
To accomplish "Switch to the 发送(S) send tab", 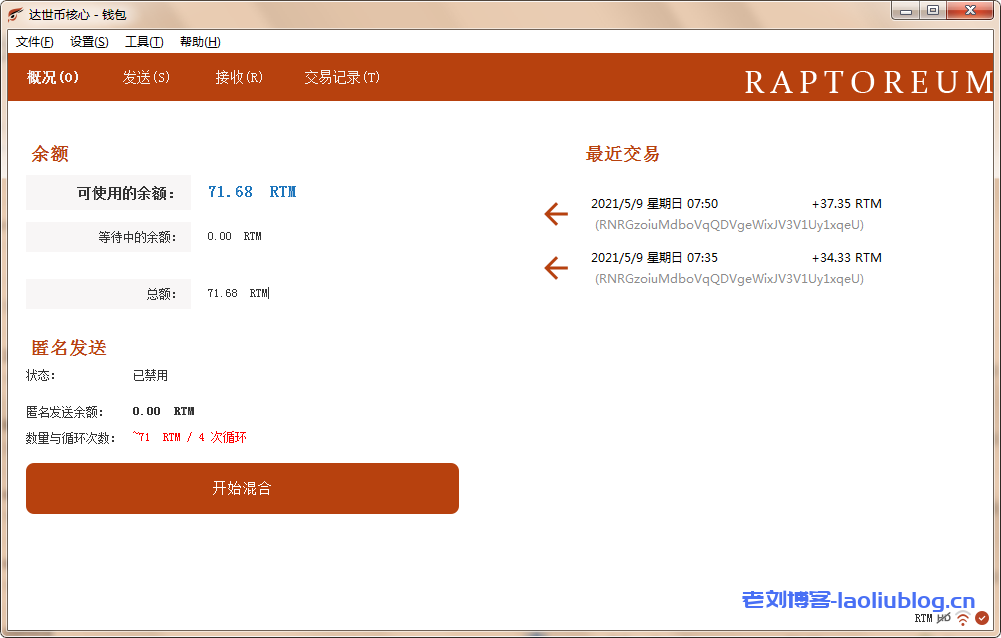I will (146, 78).
